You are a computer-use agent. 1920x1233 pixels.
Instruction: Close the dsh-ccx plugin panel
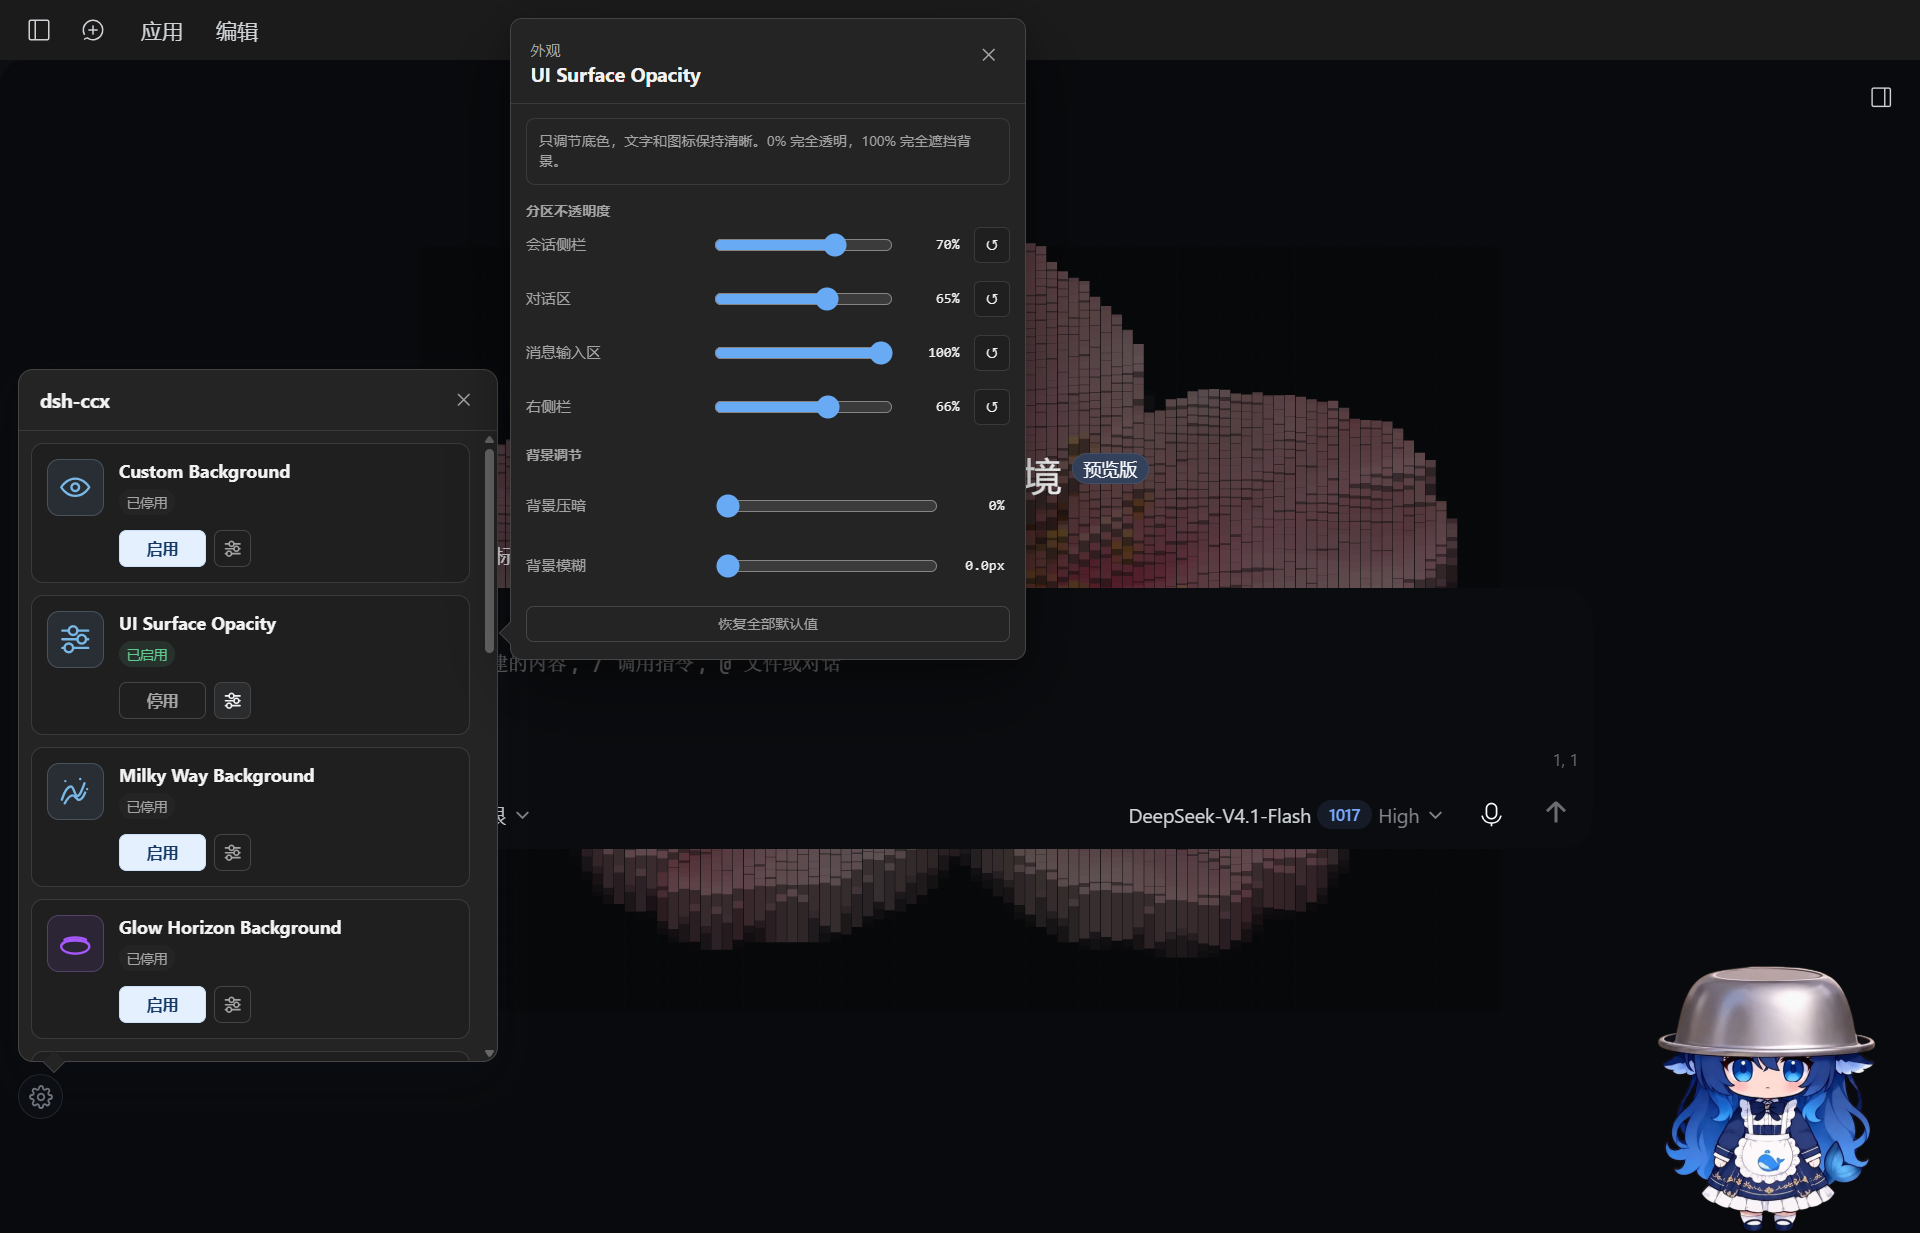point(464,400)
